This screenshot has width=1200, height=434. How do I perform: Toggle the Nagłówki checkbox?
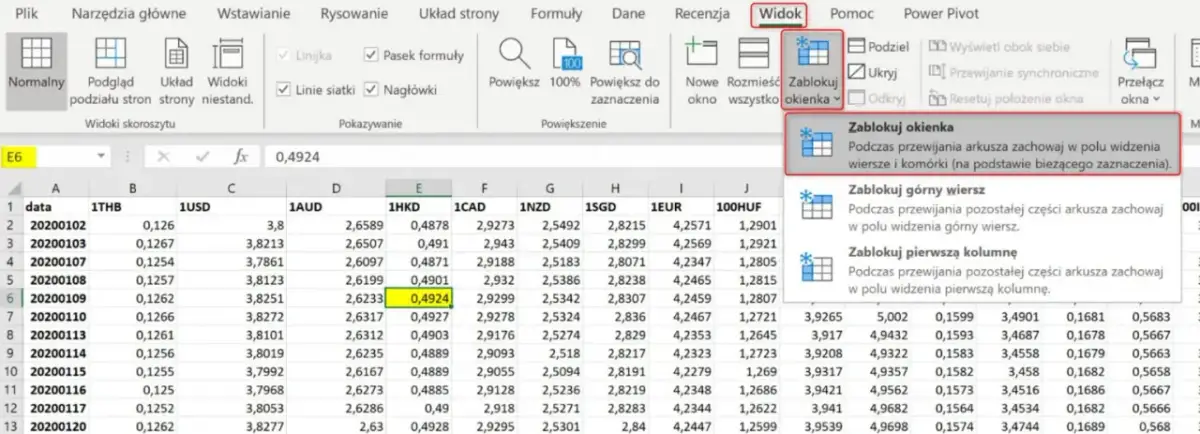tap(372, 89)
